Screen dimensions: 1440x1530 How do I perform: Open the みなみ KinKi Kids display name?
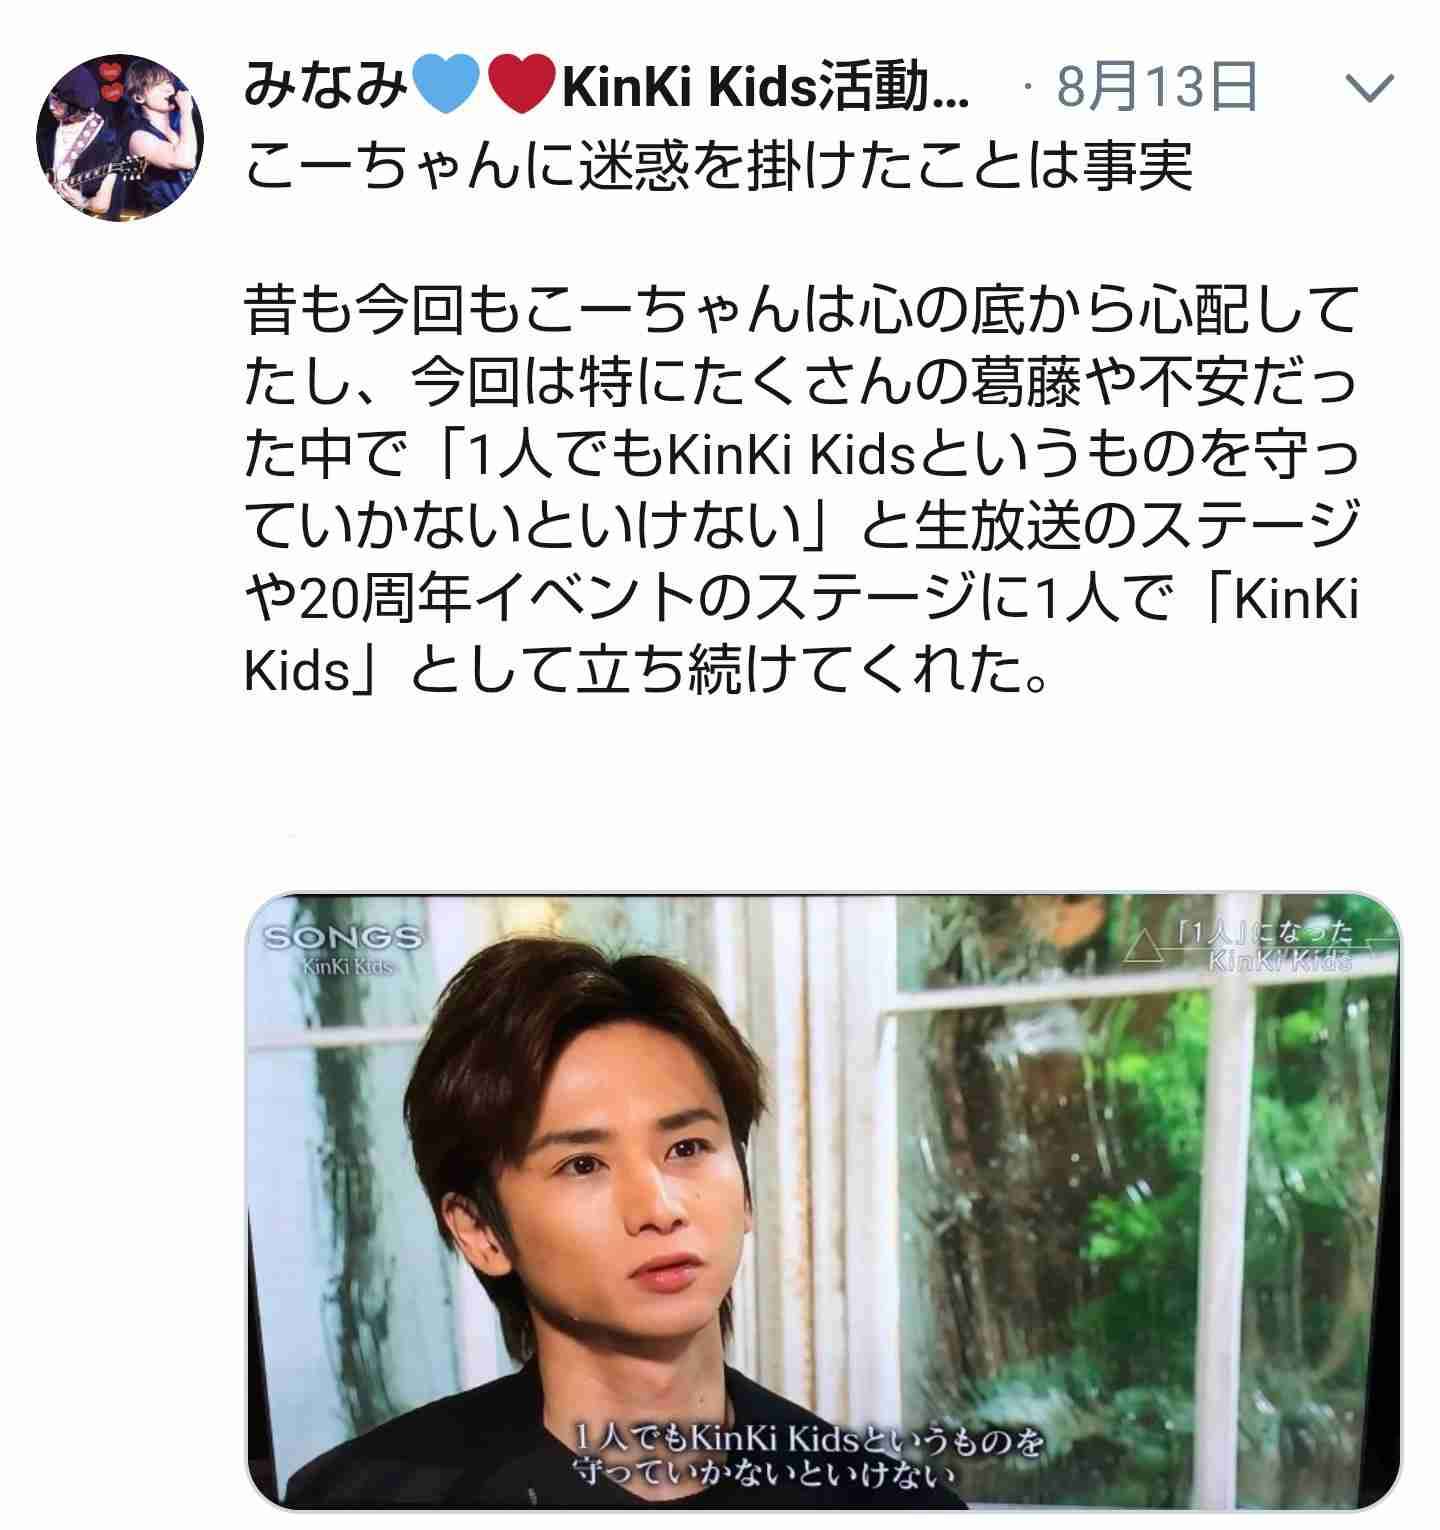(606, 90)
